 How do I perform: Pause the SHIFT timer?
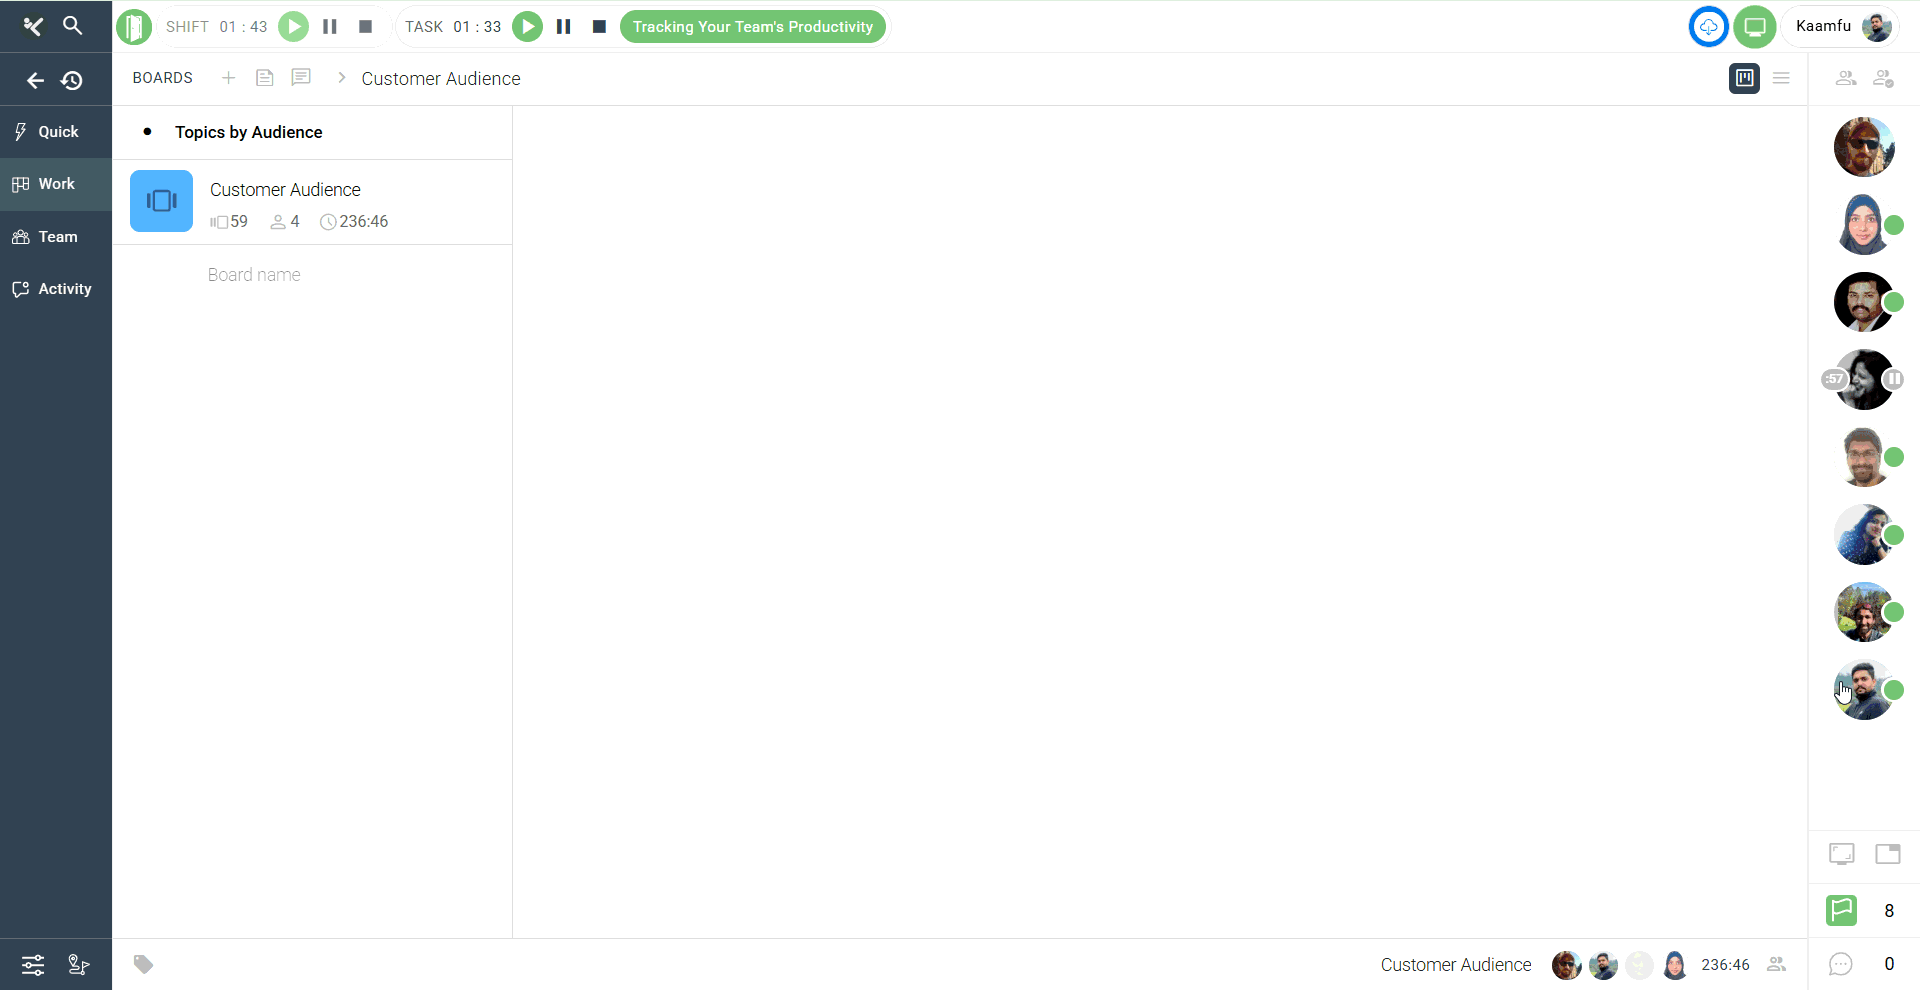(330, 27)
